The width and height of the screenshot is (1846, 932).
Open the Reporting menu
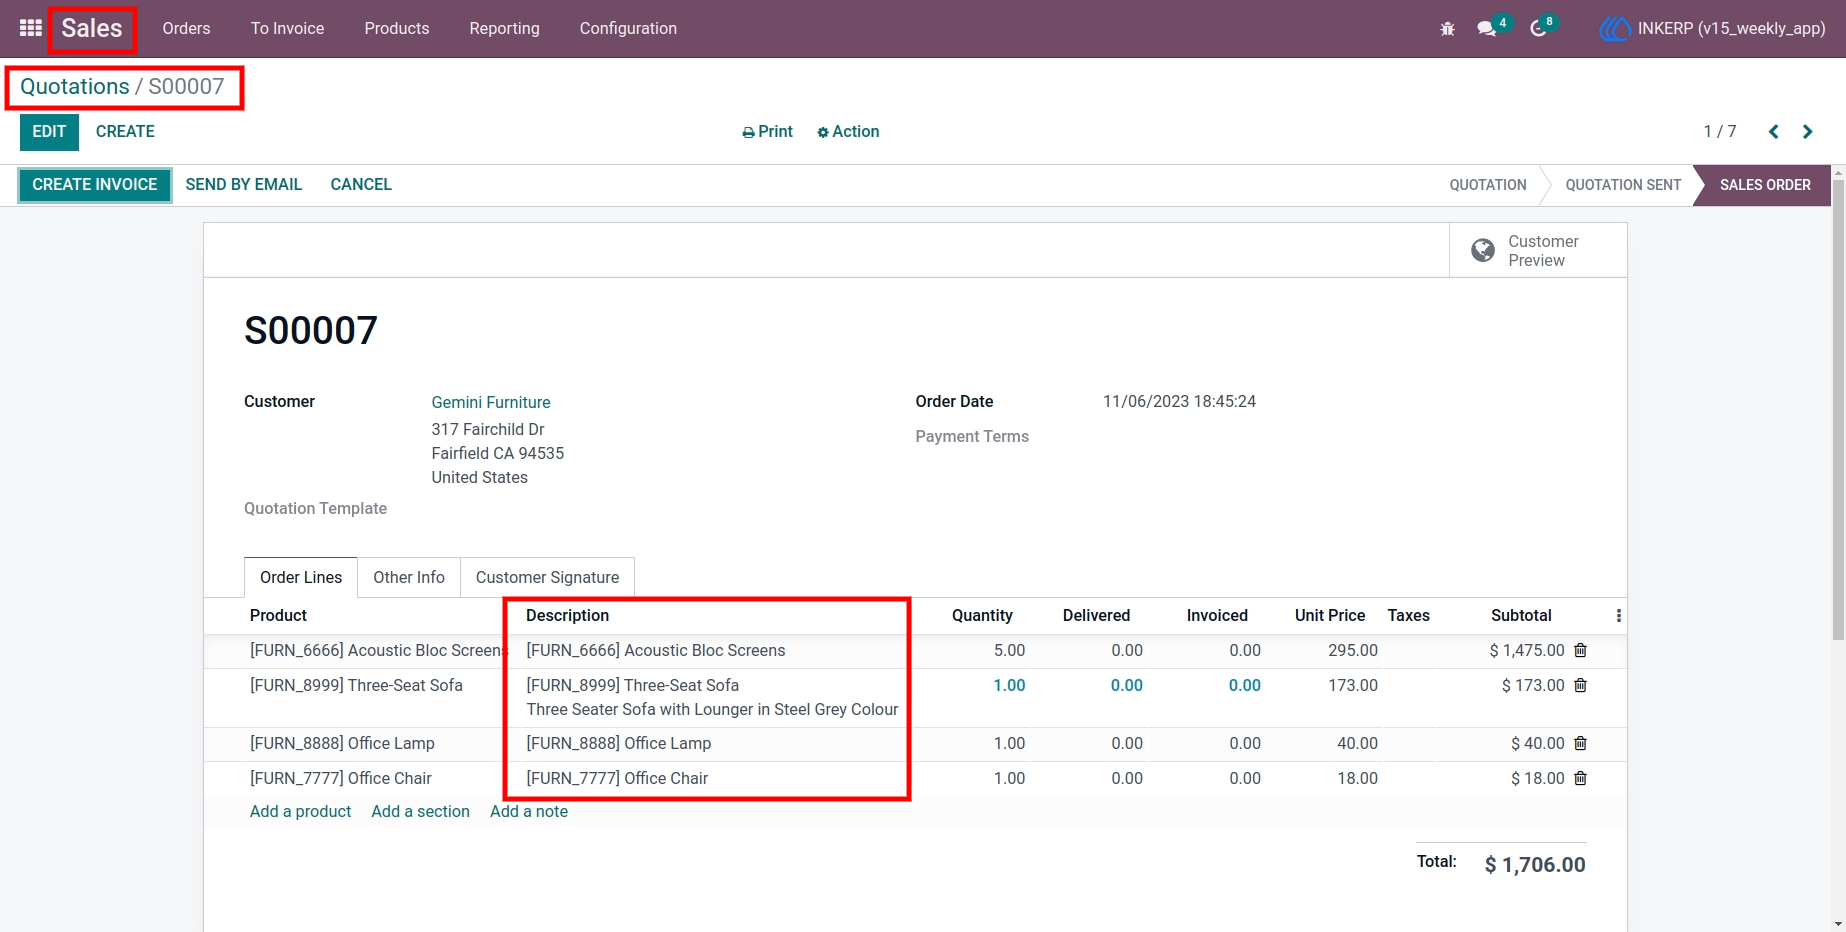504,29
